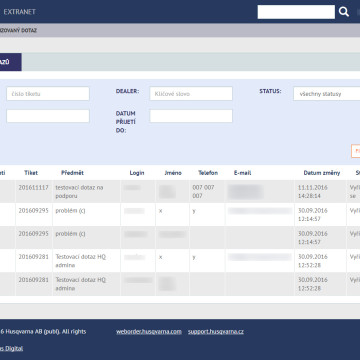Open the EXTRANET header link
This screenshot has height=360, width=360.
[19, 12]
